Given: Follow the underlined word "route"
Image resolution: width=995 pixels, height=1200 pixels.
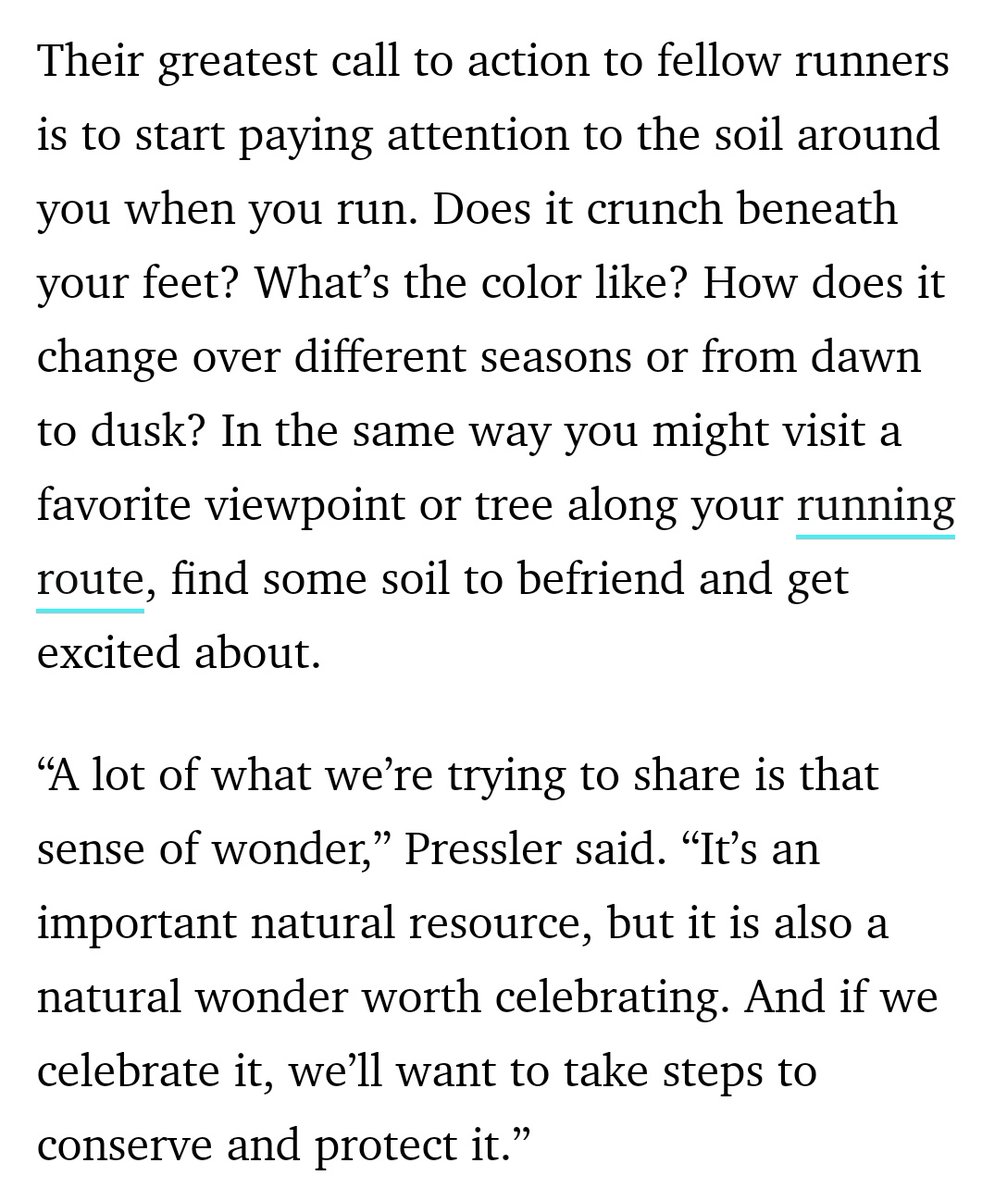Looking at the screenshot, I should point(91,580).
